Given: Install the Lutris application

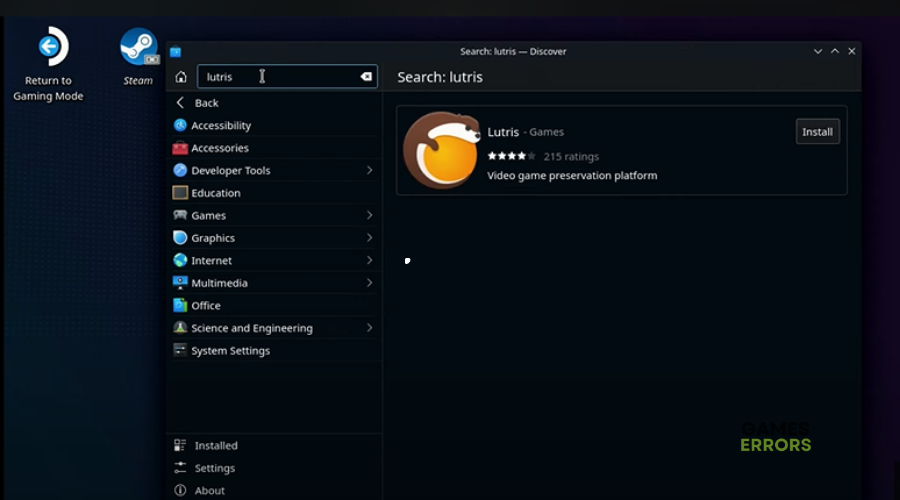Looking at the screenshot, I should [817, 131].
